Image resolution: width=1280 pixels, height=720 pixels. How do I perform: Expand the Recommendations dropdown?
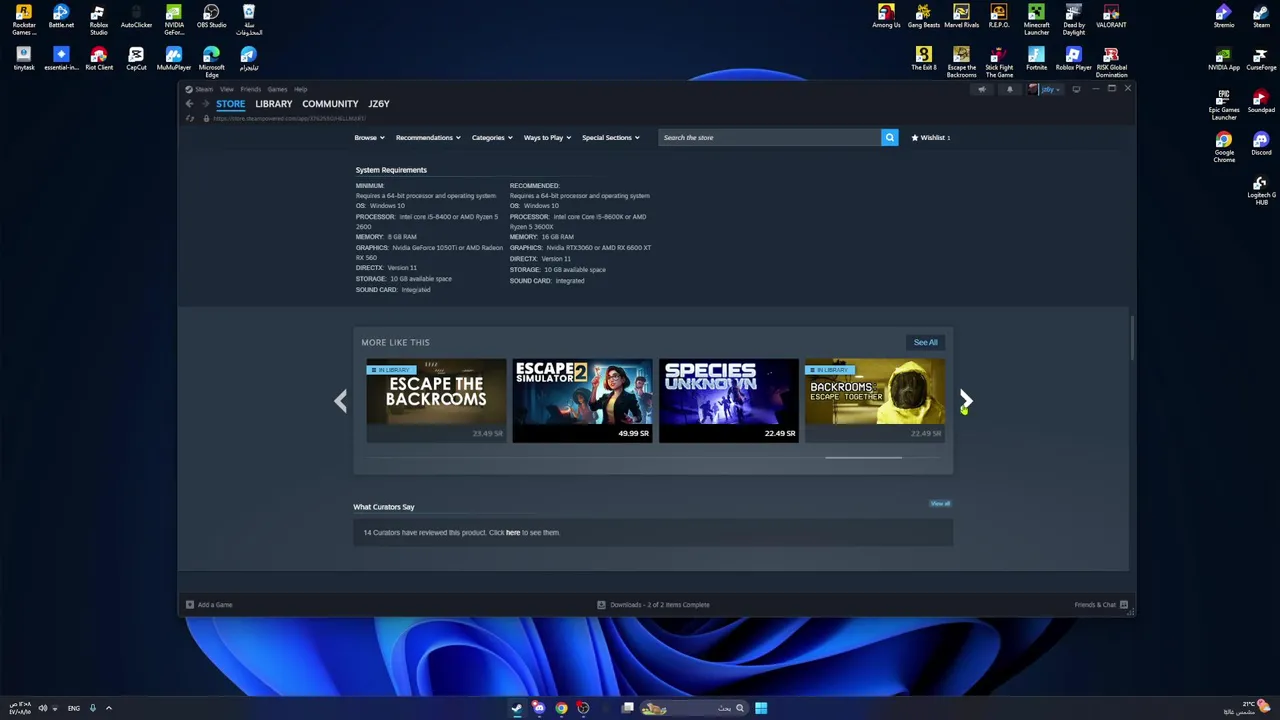(428, 137)
